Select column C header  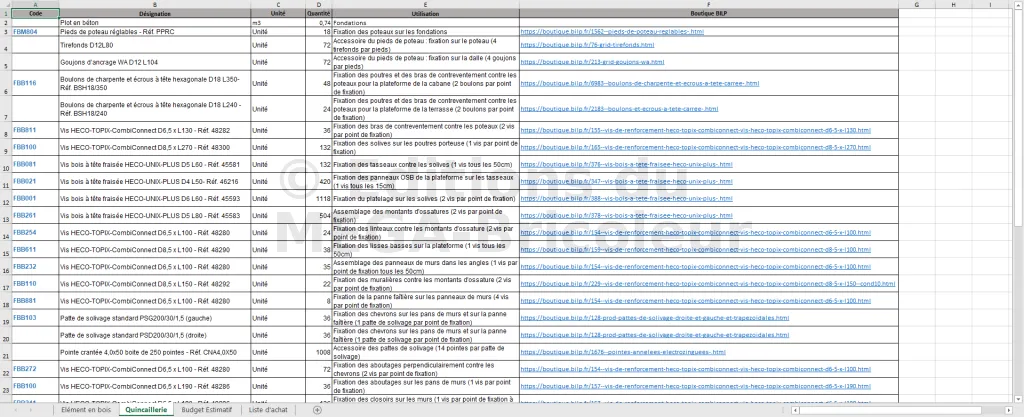[278, 5]
